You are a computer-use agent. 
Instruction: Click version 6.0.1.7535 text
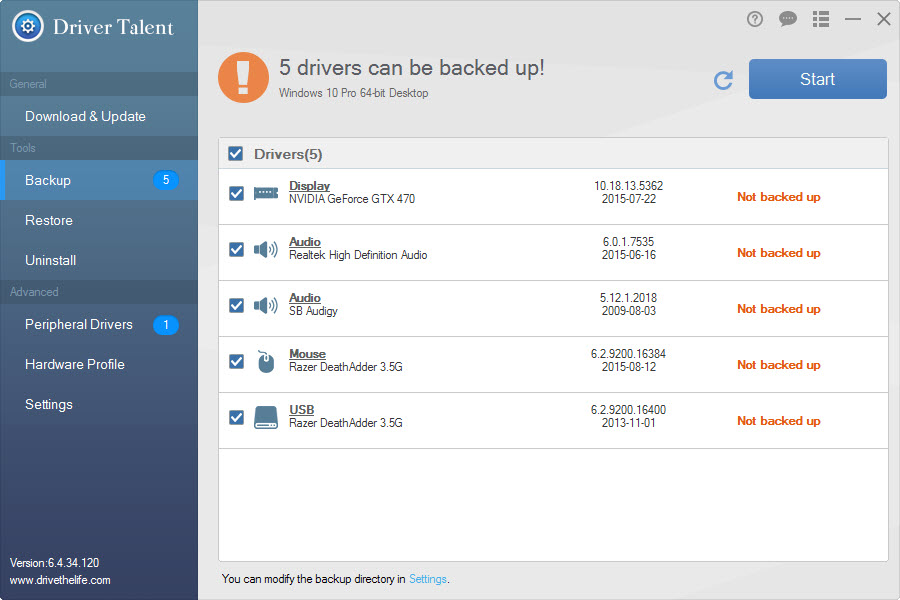[629, 242]
